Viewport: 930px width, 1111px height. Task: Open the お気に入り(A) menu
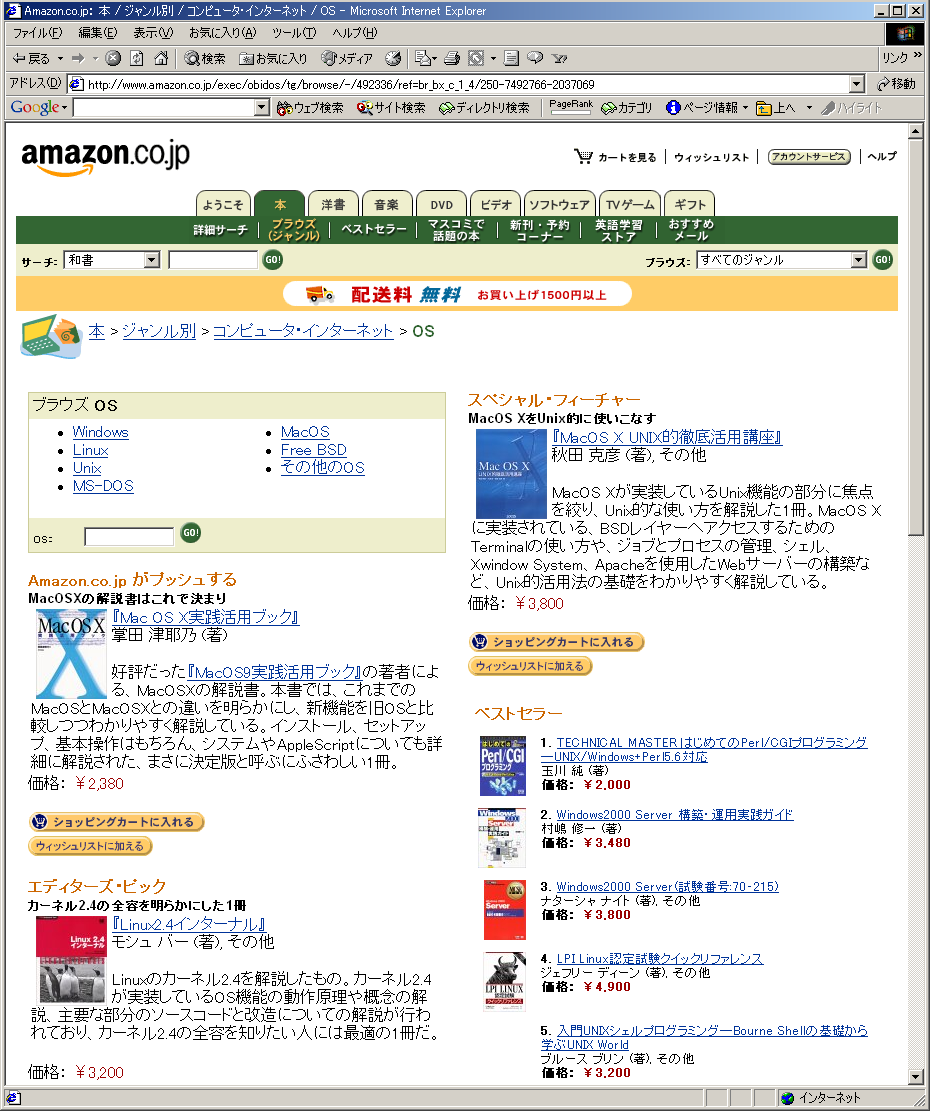222,33
